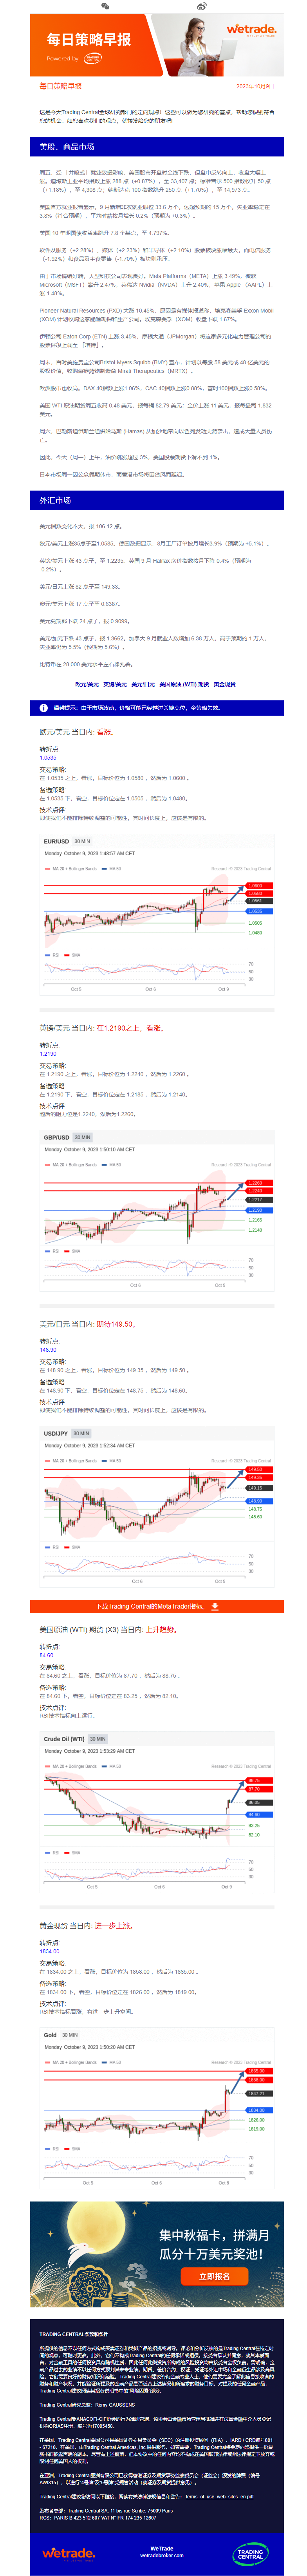The width and height of the screenshot is (307, 2576).
Task: Click the 外汇市场 section header
Action: 157,500
